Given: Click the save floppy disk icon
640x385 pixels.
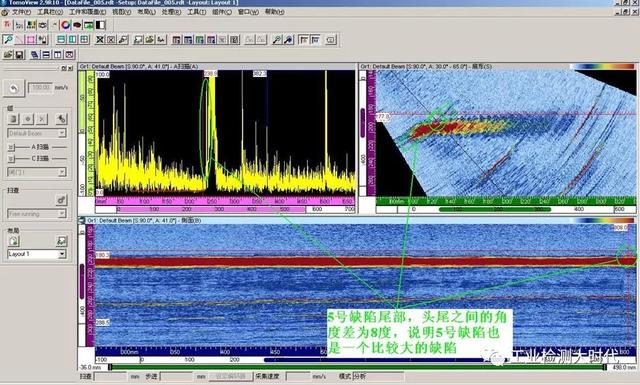Looking at the screenshot, I should [x=19, y=54].
